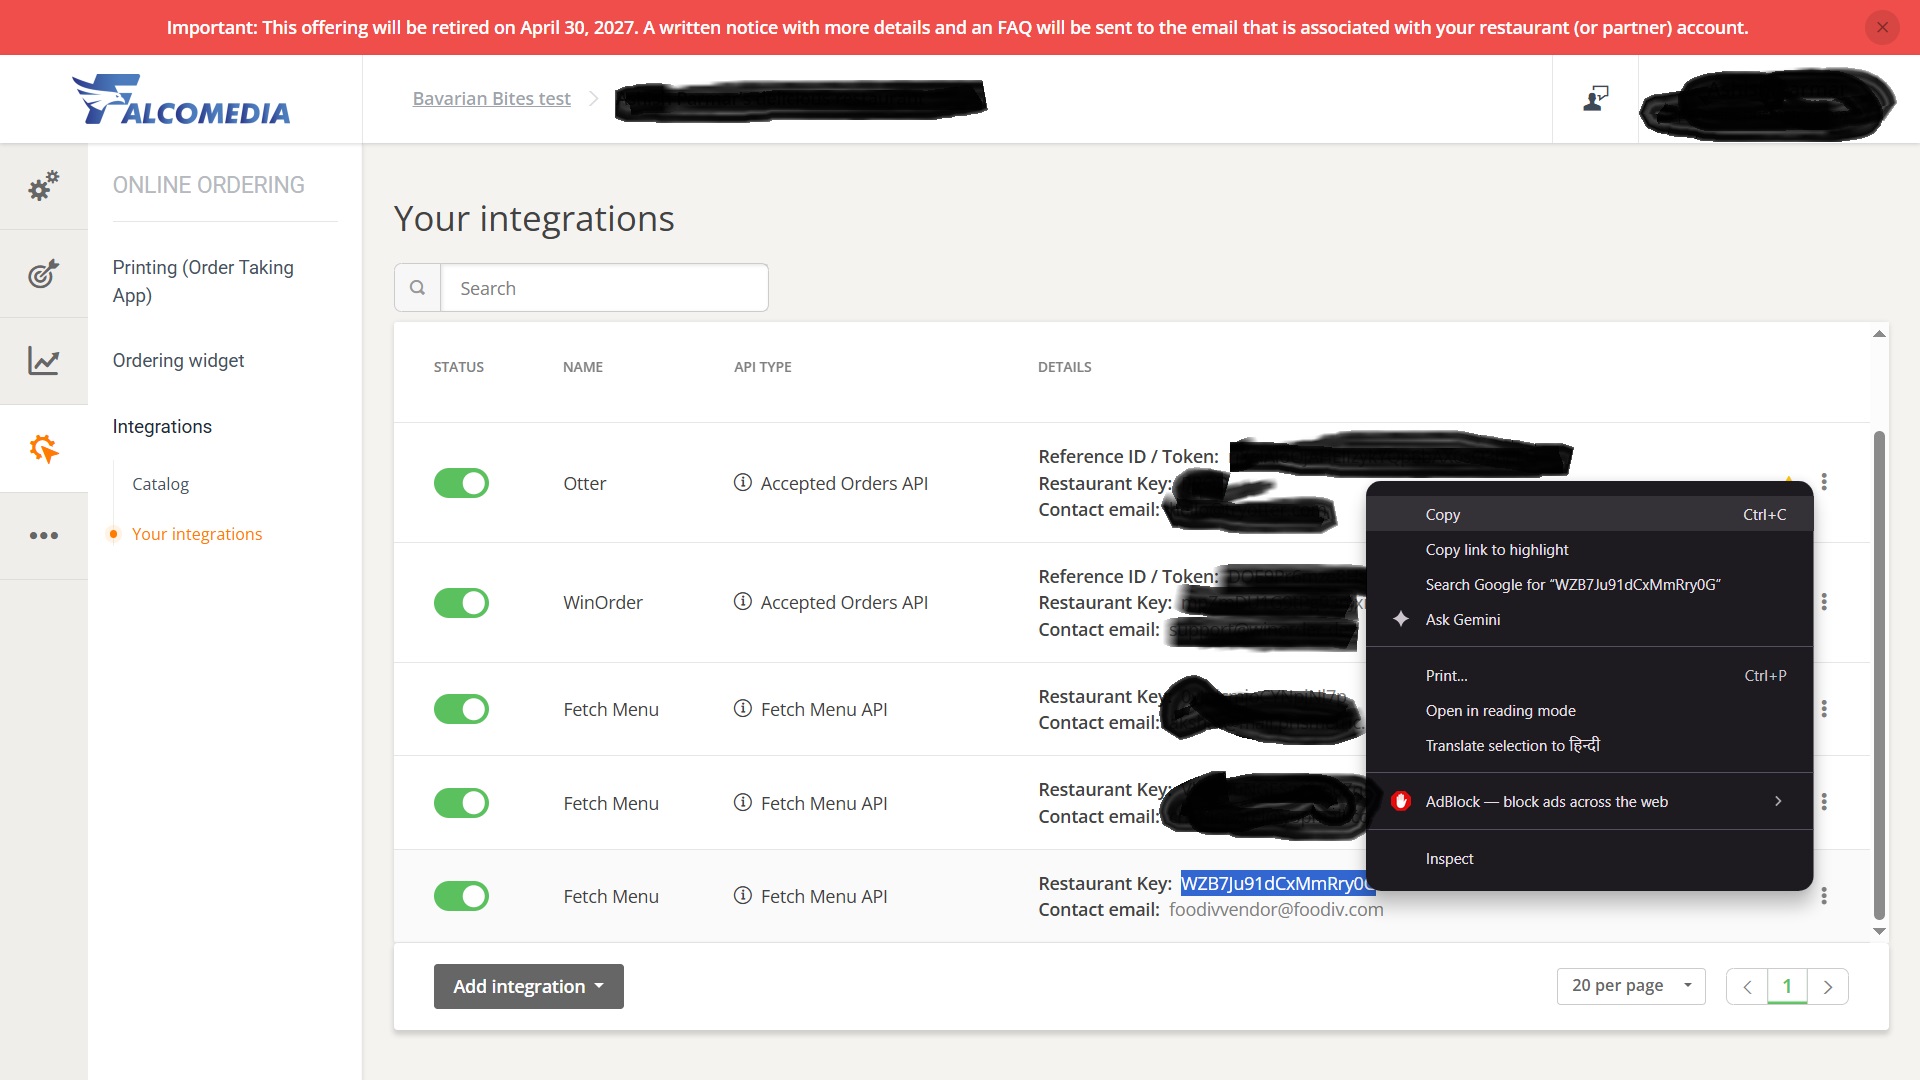Toggle off the foodivvendor Fetch Menu integration

[x=461, y=896]
